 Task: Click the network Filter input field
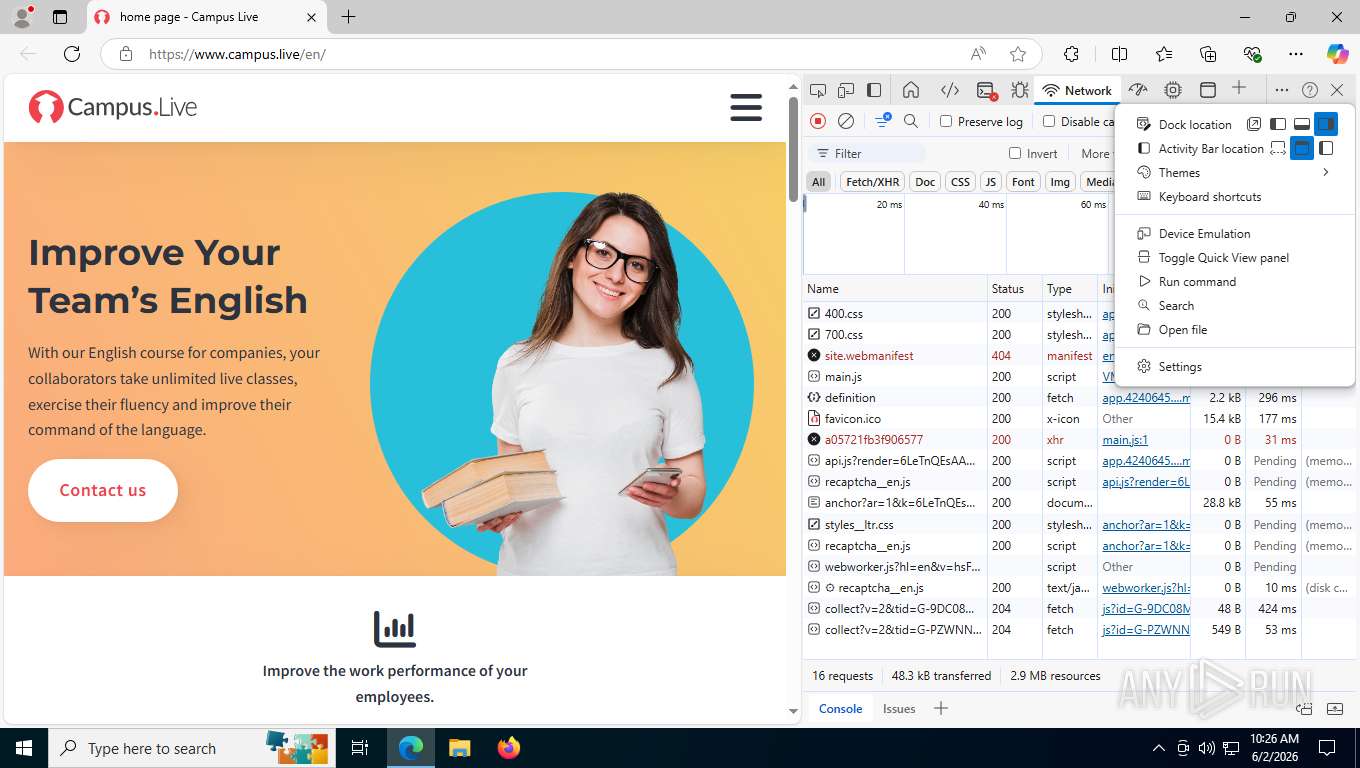[866, 153]
